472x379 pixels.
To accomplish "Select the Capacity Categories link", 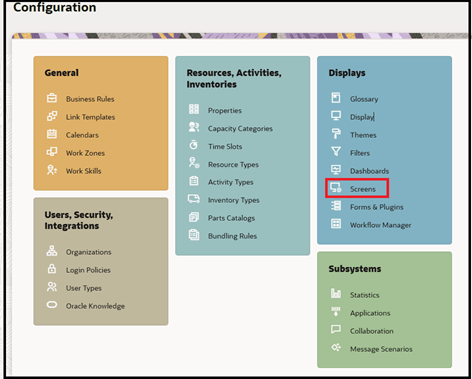I will click(x=240, y=129).
